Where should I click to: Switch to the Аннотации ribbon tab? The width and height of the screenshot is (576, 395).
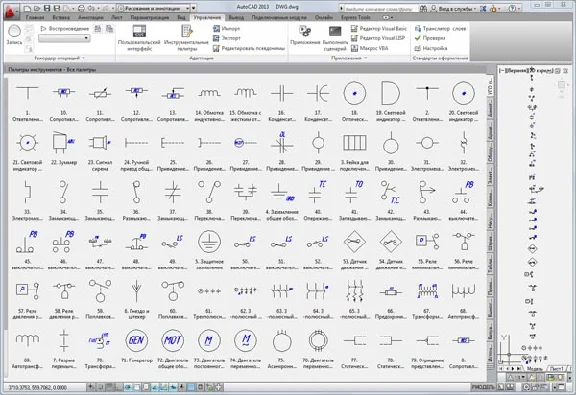point(91,17)
